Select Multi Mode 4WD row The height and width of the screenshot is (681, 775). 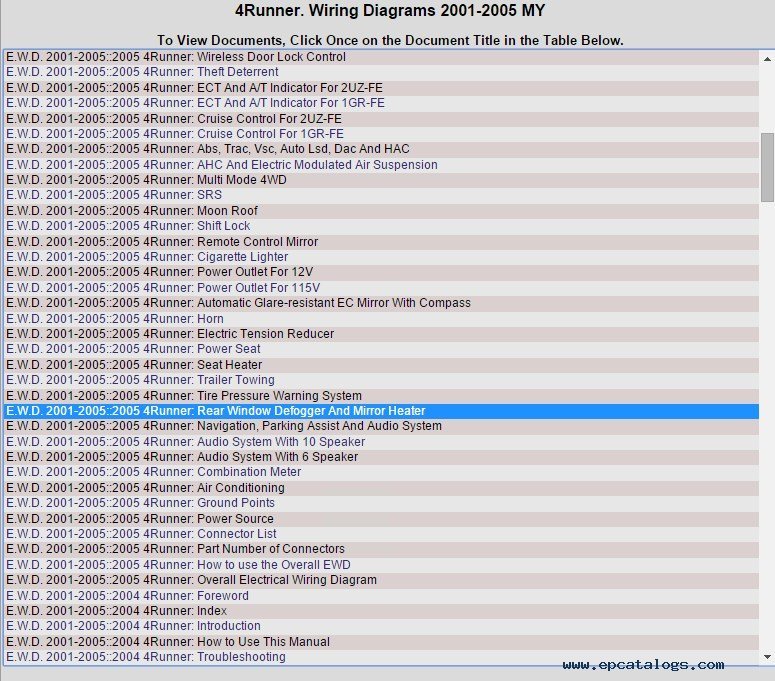[x=381, y=180]
